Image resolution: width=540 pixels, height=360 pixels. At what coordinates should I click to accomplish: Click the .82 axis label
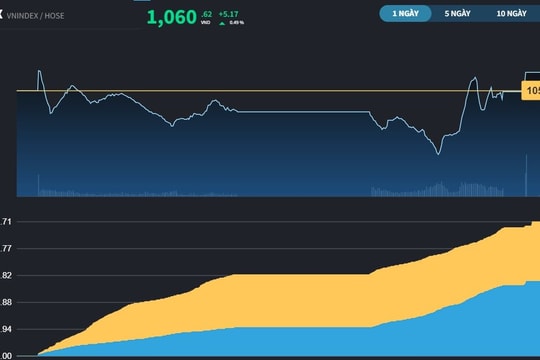coord(6,276)
